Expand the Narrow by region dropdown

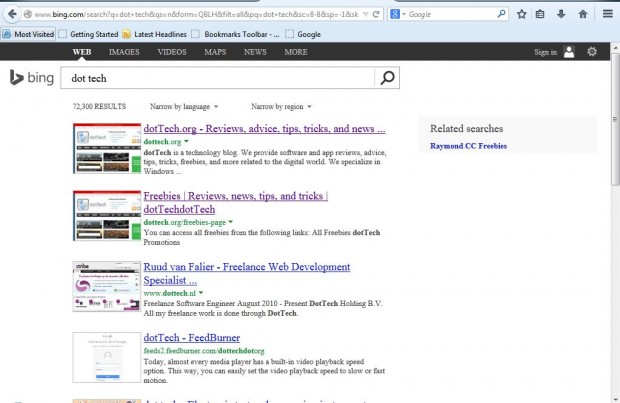point(281,106)
